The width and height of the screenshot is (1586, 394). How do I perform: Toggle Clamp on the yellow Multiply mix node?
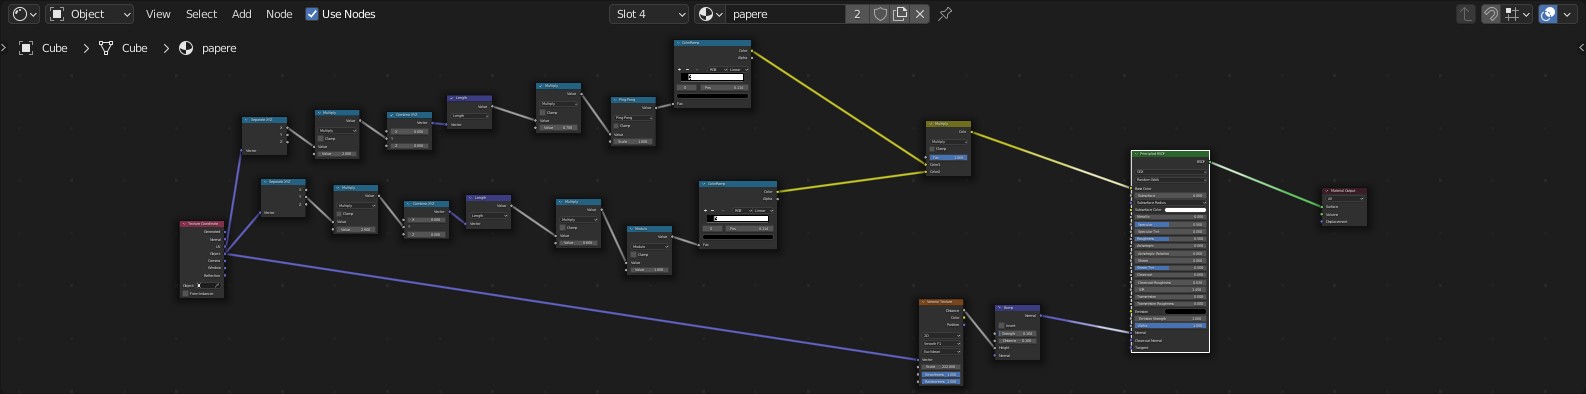932,149
